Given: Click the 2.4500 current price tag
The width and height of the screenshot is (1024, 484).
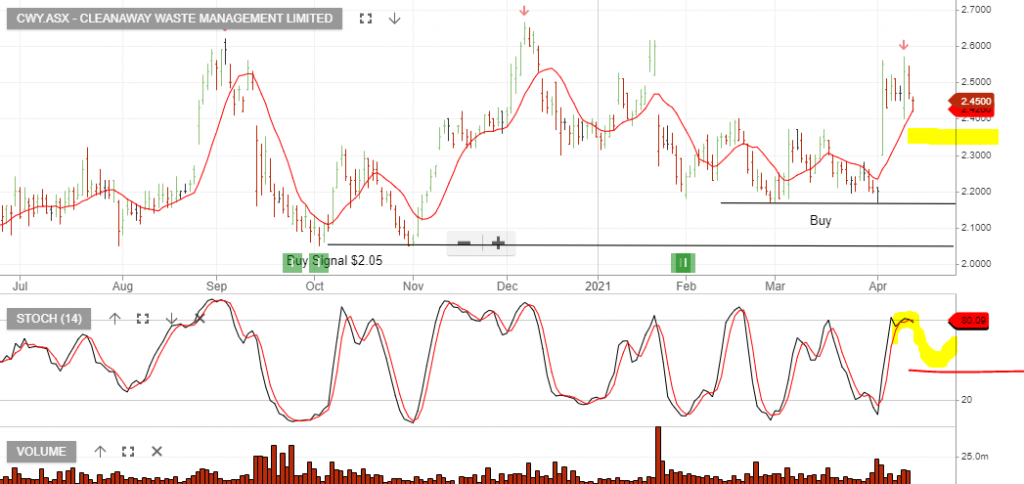Looking at the screenshot, I should coord(970,101).
